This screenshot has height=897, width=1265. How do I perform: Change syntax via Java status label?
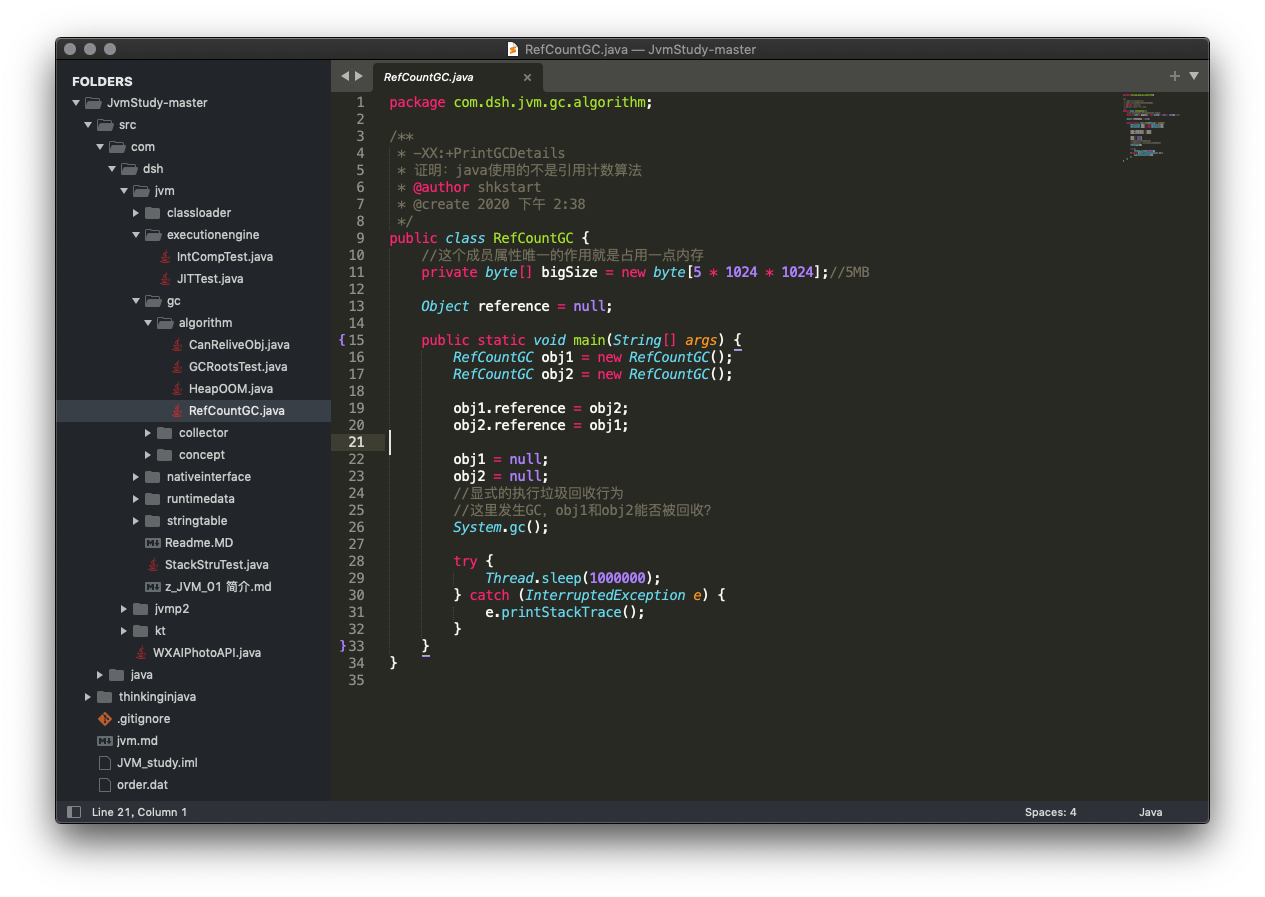click(x=1150, y=812)
